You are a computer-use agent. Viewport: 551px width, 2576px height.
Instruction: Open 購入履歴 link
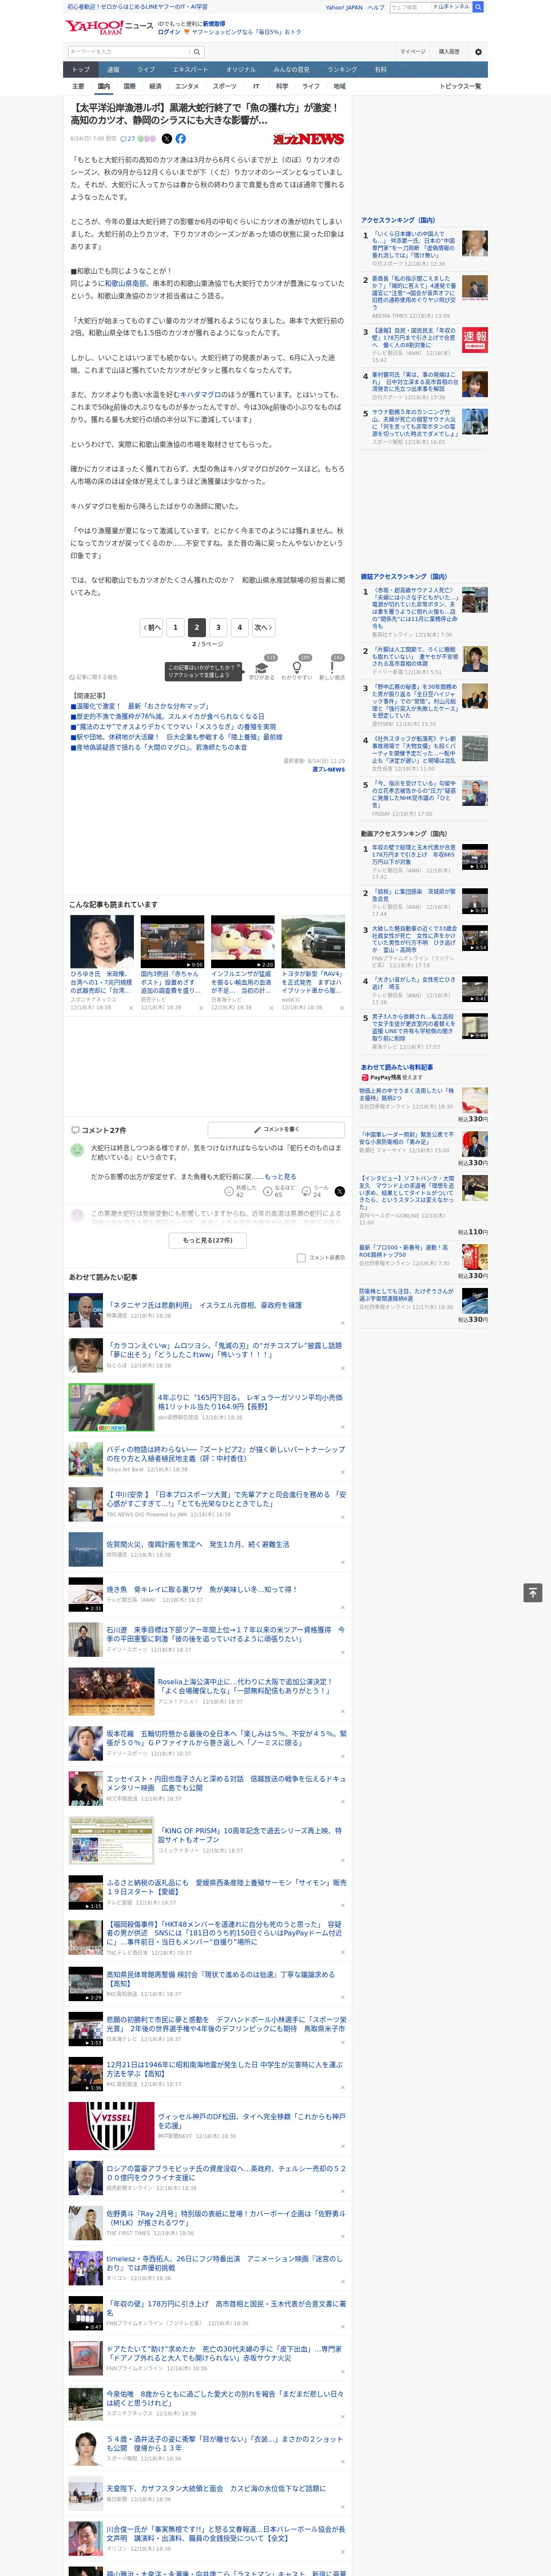coord(449,52)
